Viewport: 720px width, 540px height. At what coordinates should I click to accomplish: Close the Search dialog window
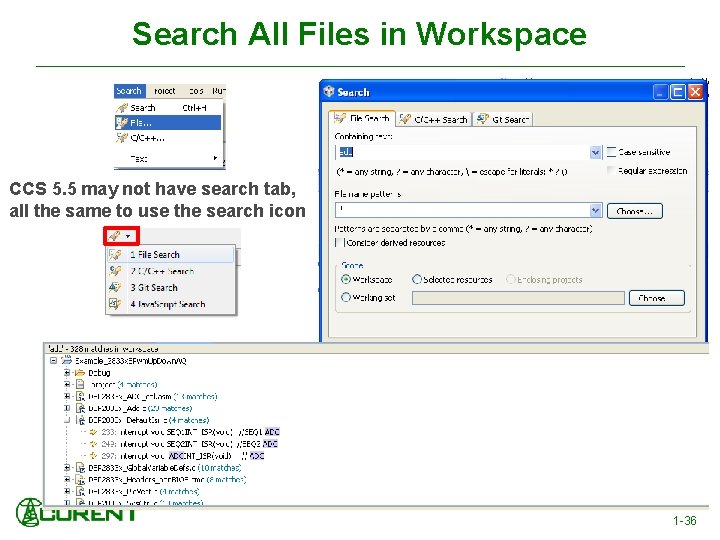(695, 92)
